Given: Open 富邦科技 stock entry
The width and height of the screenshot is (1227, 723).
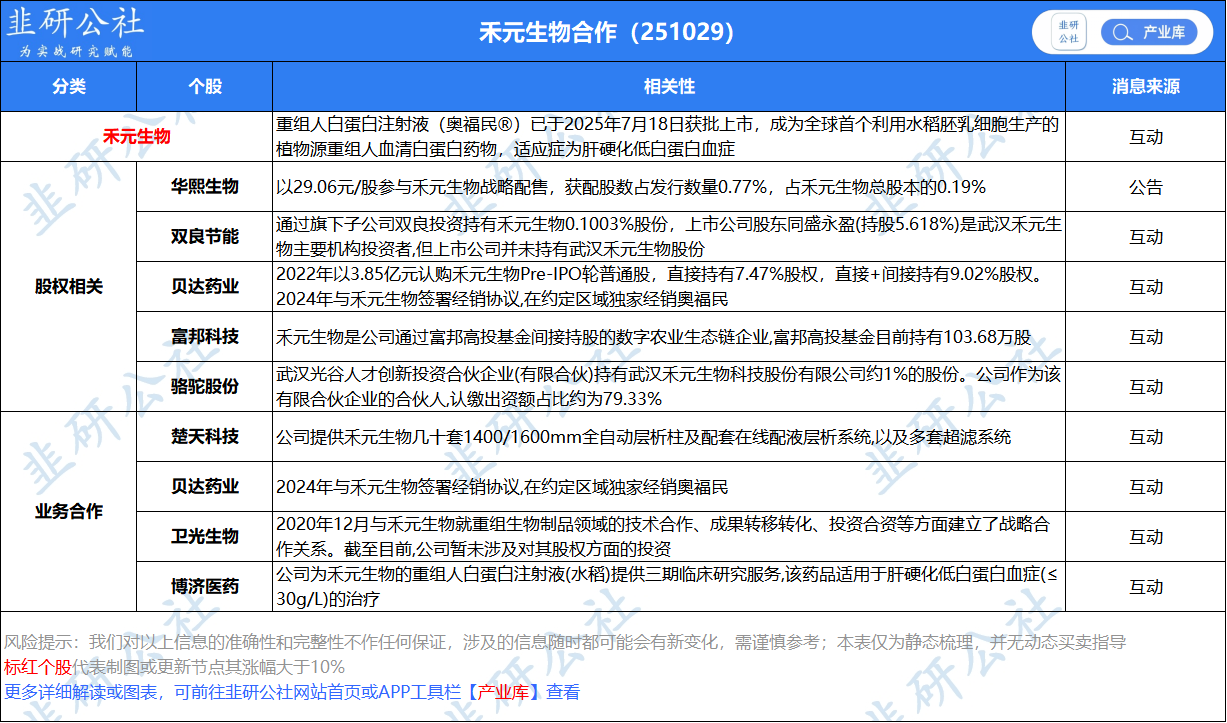Looking at the screenshot, I should (x=204, y=337).
